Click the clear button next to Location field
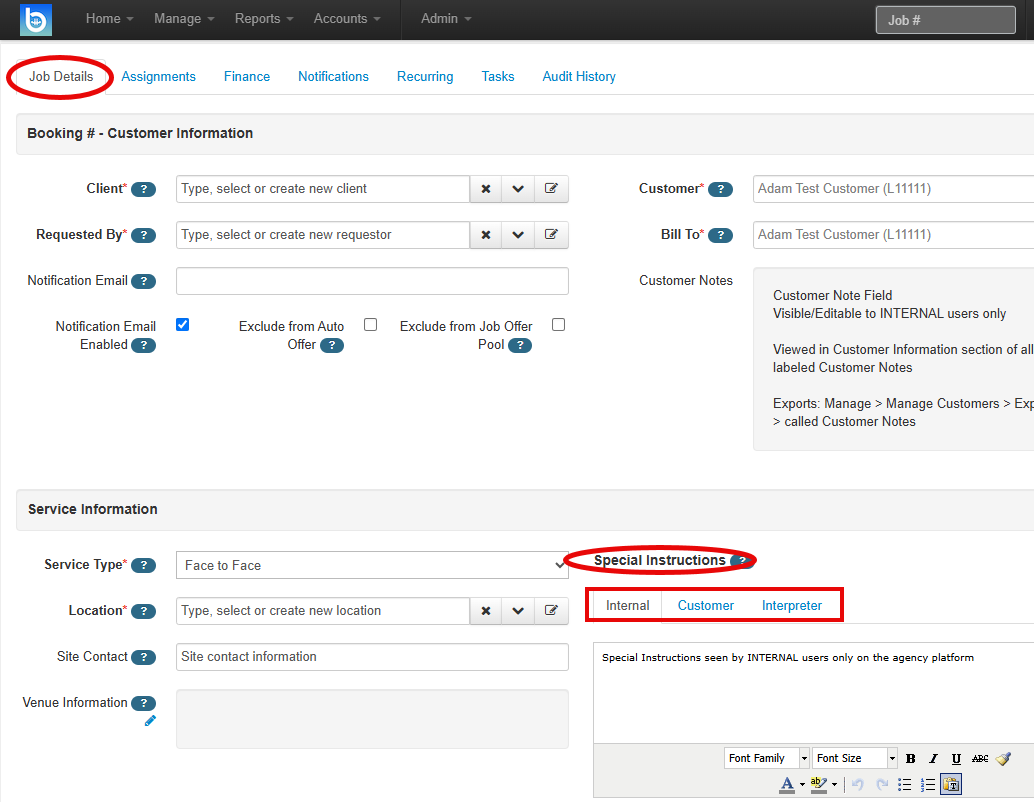The height and width of the screenshot is (802, 1034). 486,610
